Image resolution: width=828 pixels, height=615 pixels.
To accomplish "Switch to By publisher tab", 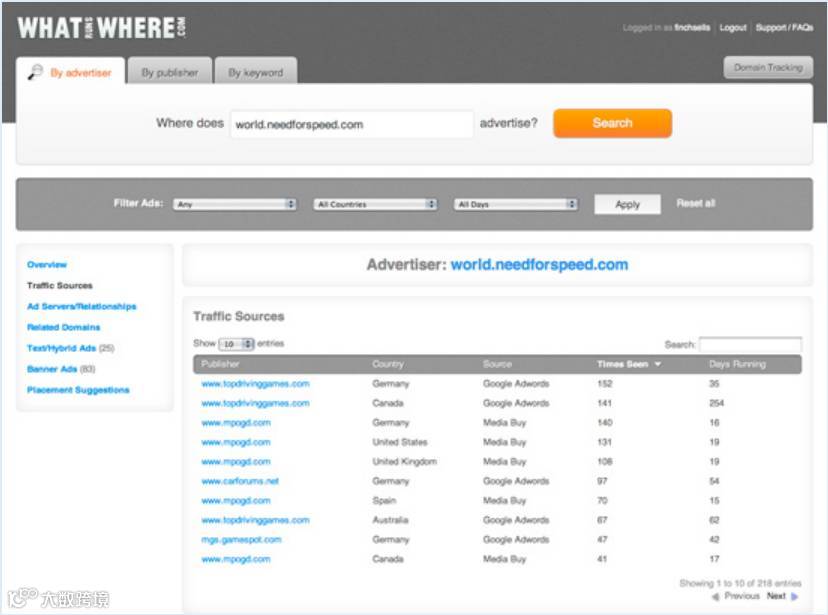I will tap(170, 71).
